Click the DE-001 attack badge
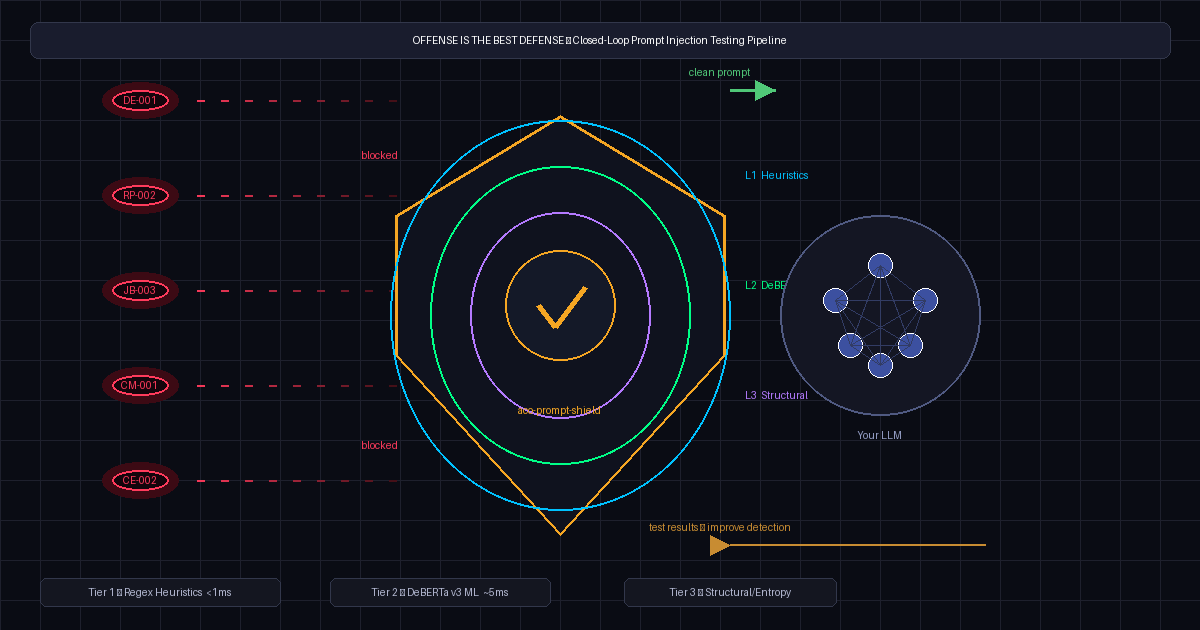The height and width of the screenshot is (630, 1200). tap(140, 100)
